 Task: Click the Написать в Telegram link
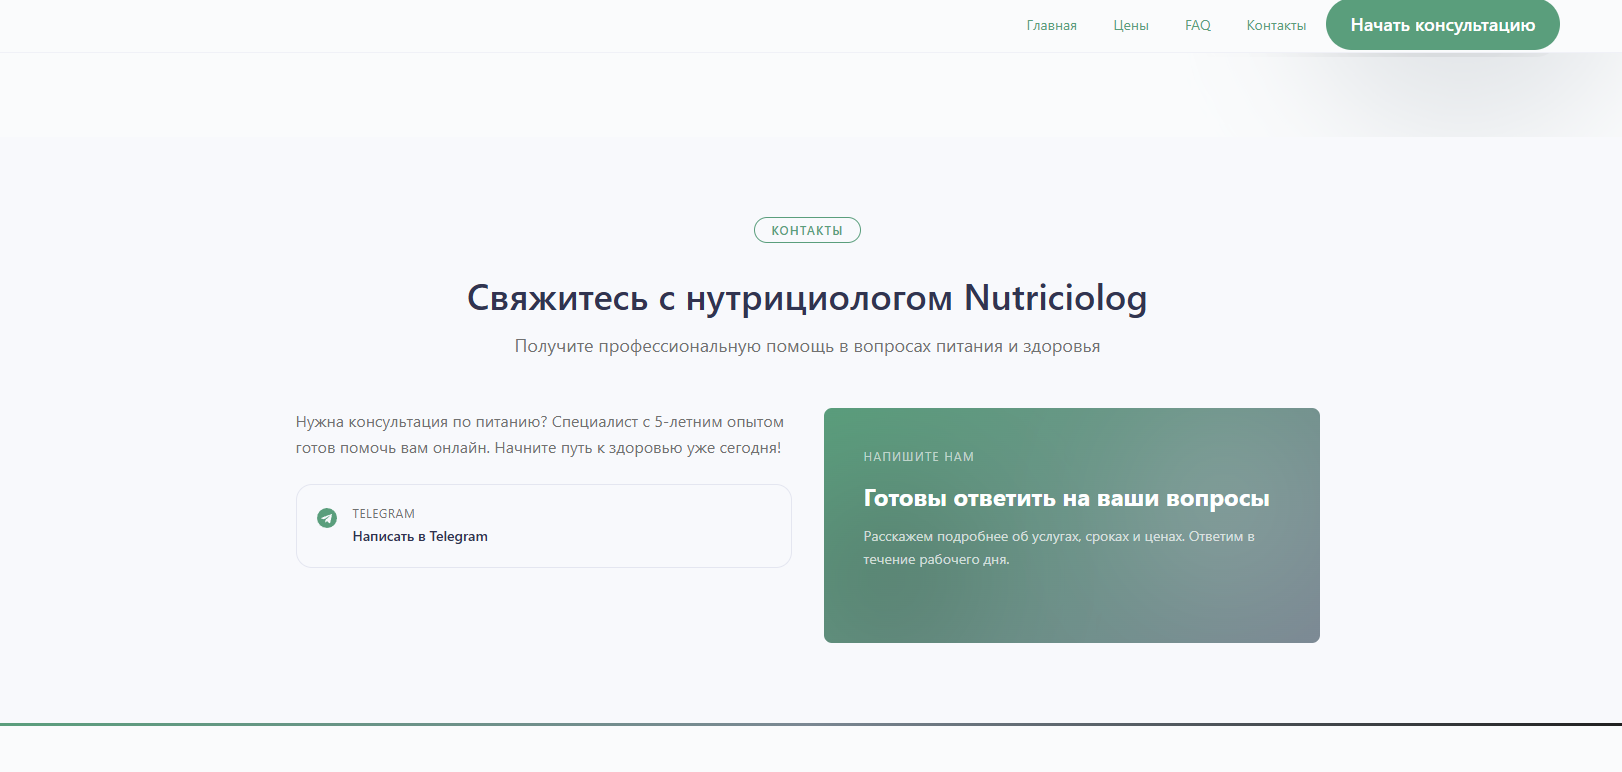point(420,537)
